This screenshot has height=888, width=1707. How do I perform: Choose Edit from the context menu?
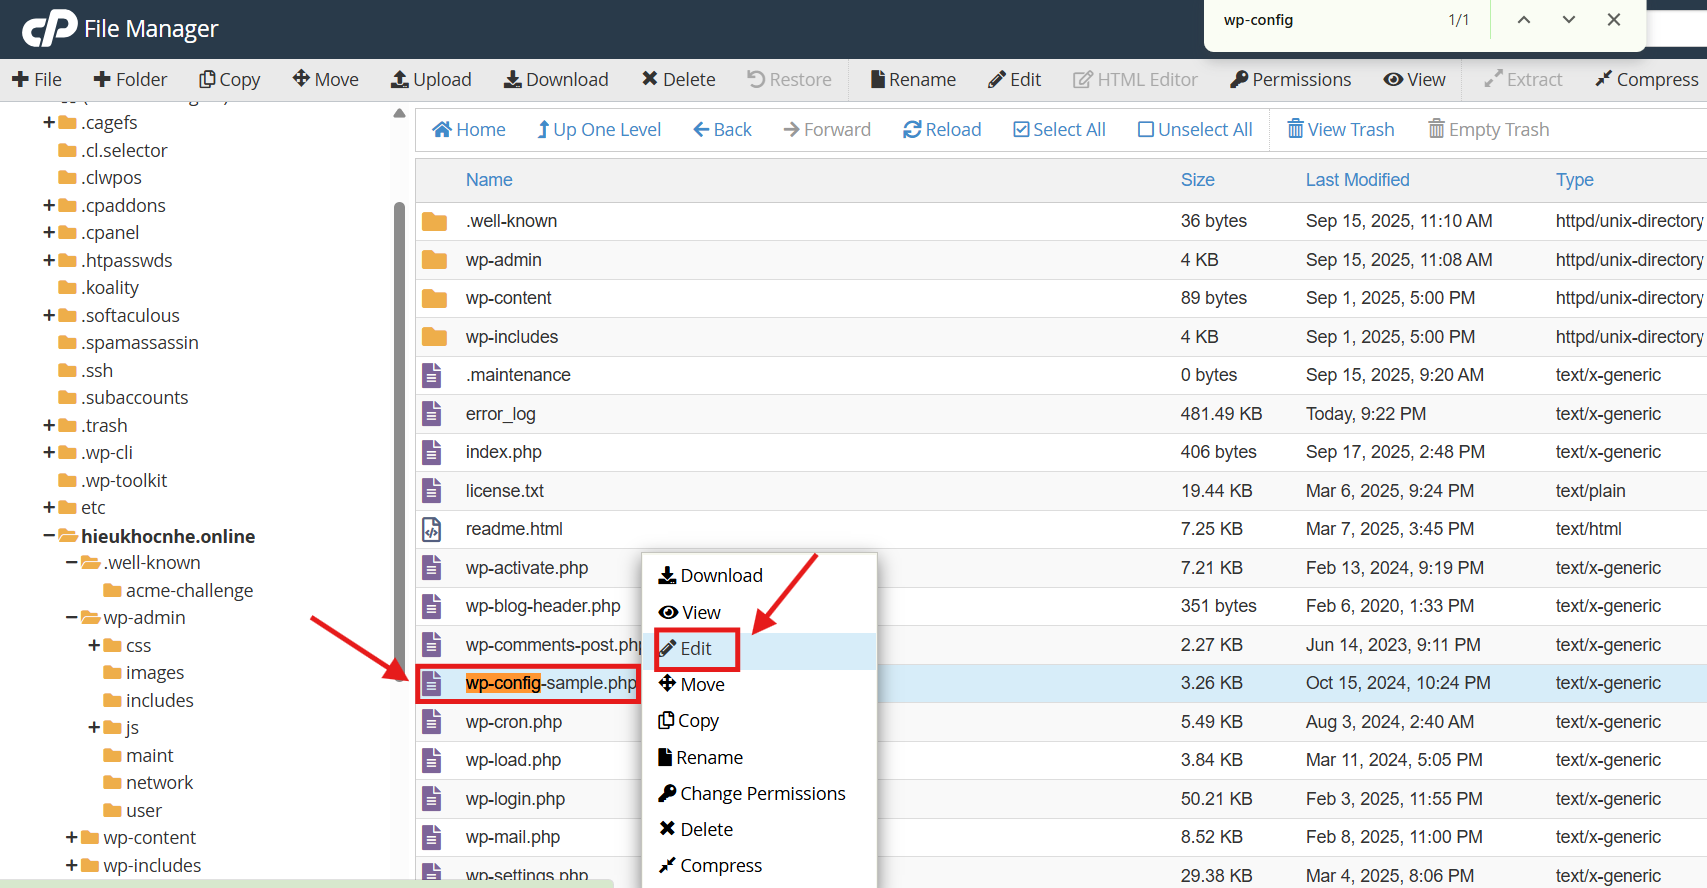coord(696,648)
